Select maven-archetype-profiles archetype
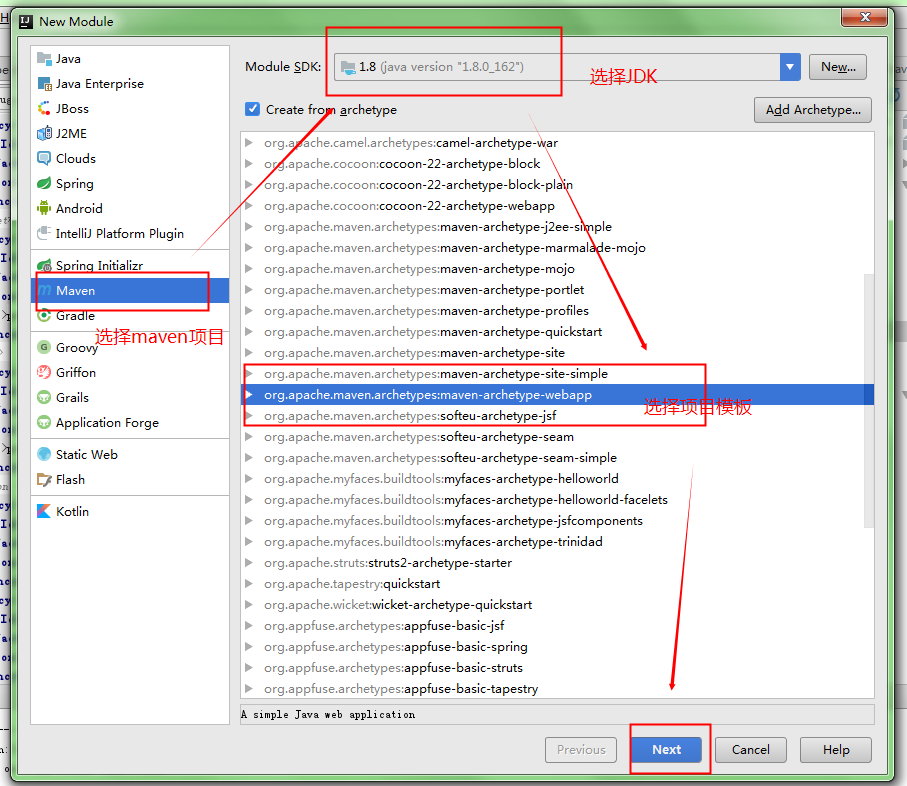 pyautogui.click(x=558, y=311)
